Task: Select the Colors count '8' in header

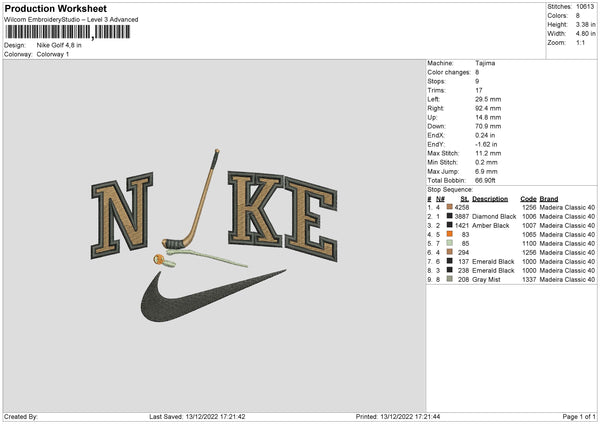Action: click(x=578, y=16)
